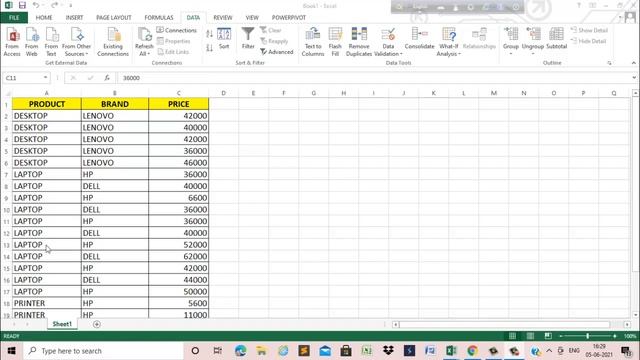The height and width of the screenshot is (360, 640).
Task: Open Group rows dropdown
Action: click(511, 42)
